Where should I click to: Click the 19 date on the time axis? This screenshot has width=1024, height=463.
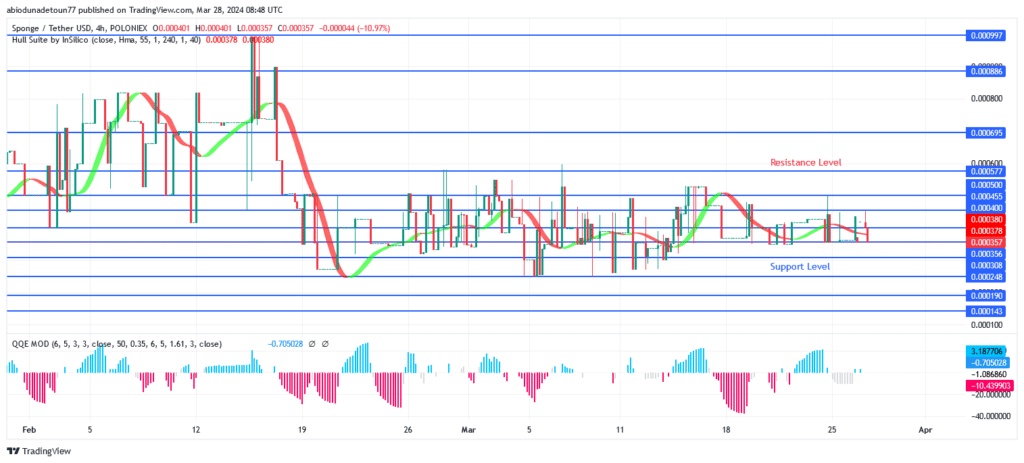click(x=302, y=430)
